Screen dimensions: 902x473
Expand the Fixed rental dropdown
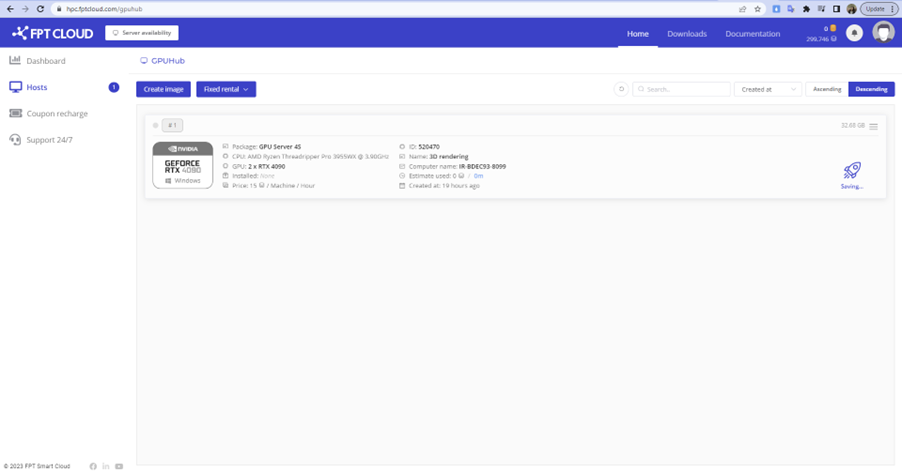tap(226, 89)
